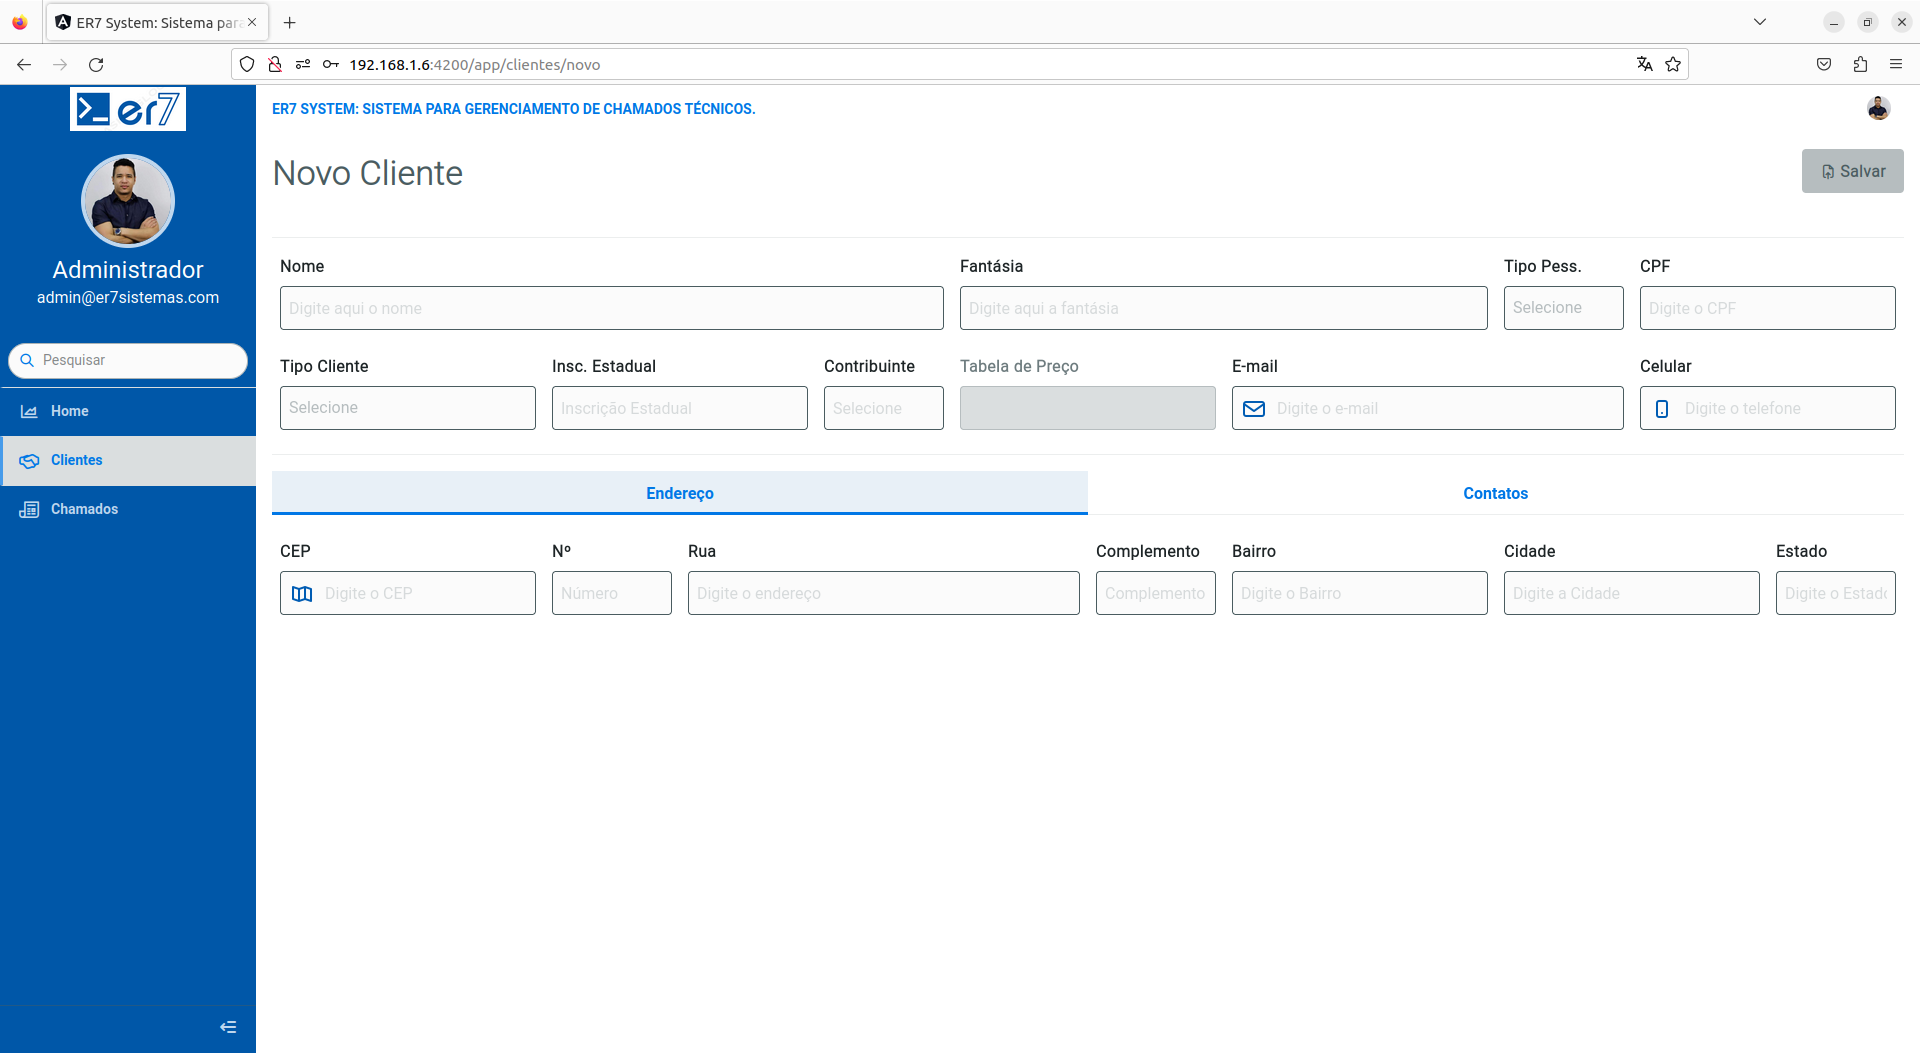Click the Home chart icon in the sidebar
This screenshot has width=1920, height=1053.
click(x=29, y=411)
